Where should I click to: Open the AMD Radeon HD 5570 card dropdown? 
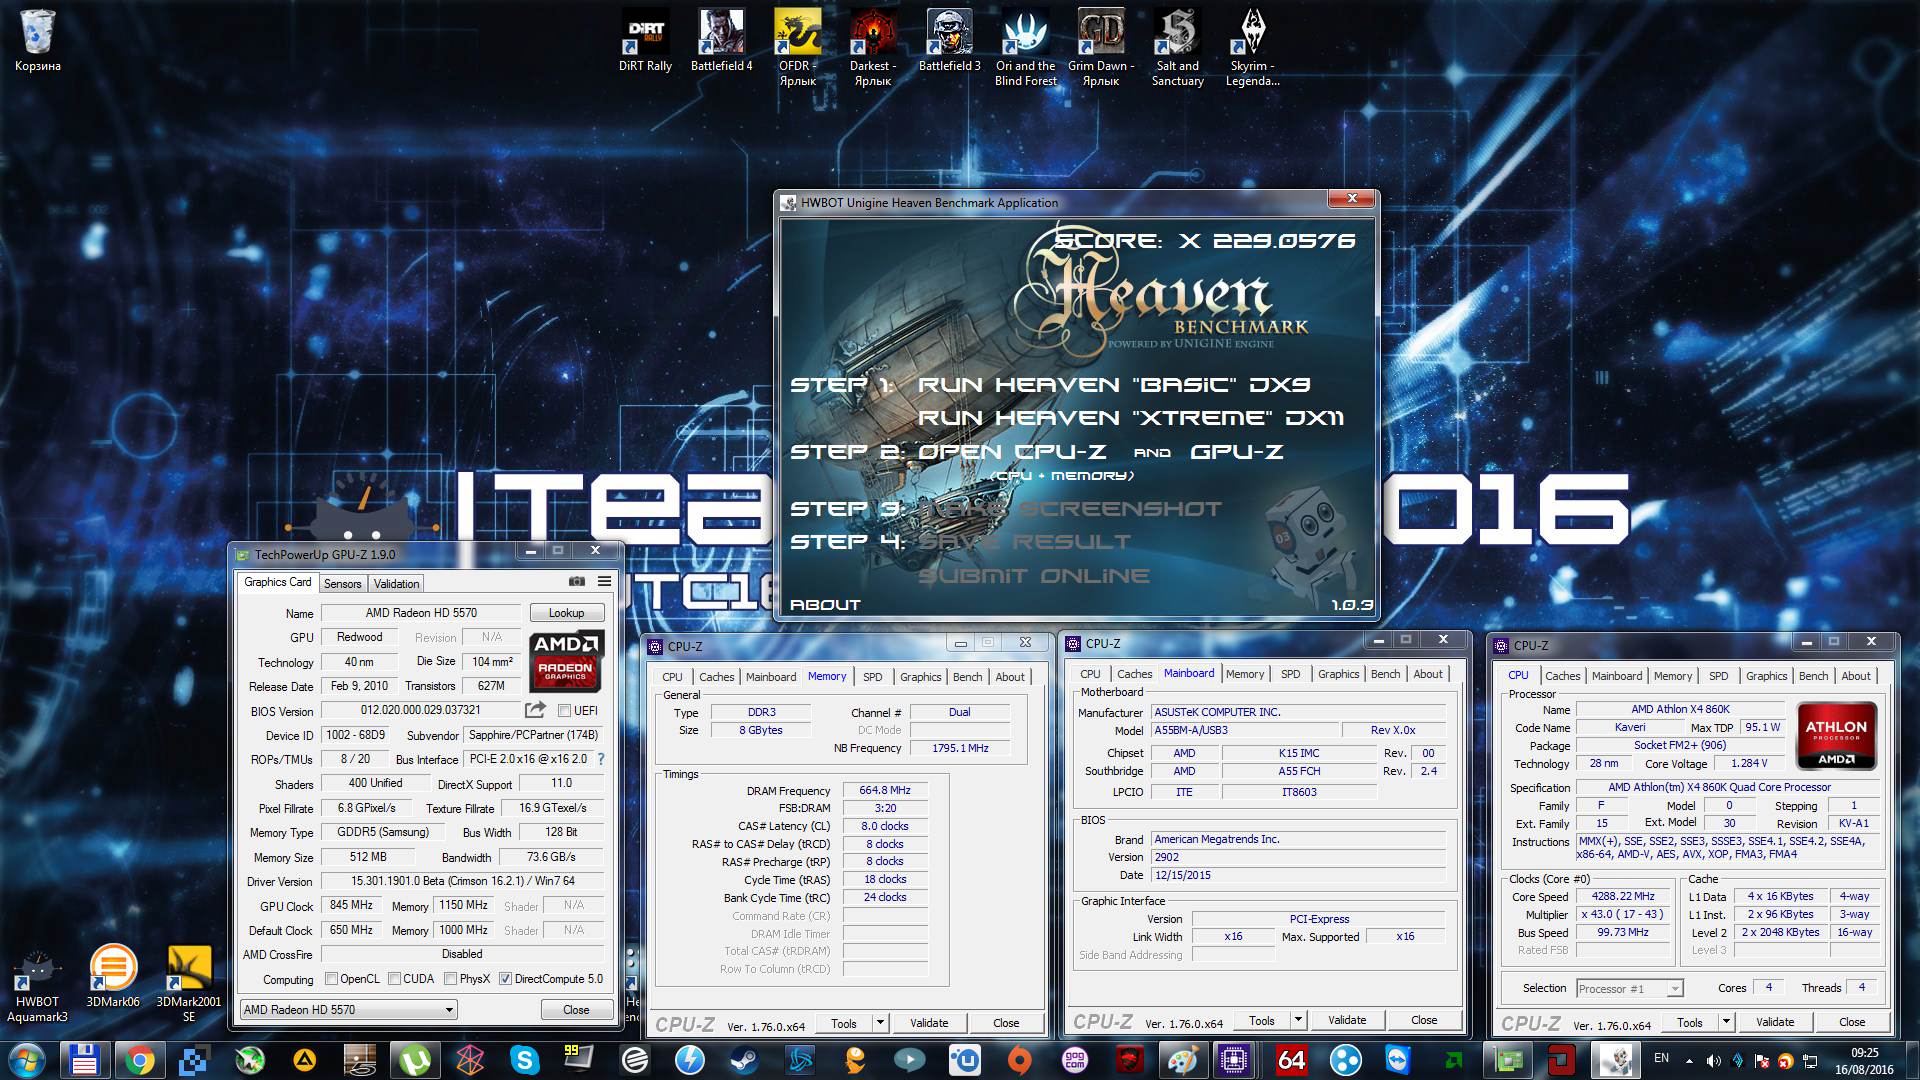point(349,1010)
